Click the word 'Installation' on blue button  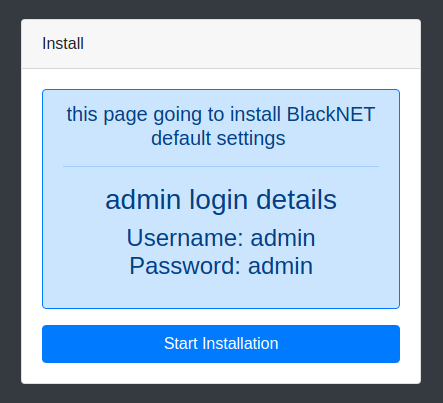[x=240, y=344]
